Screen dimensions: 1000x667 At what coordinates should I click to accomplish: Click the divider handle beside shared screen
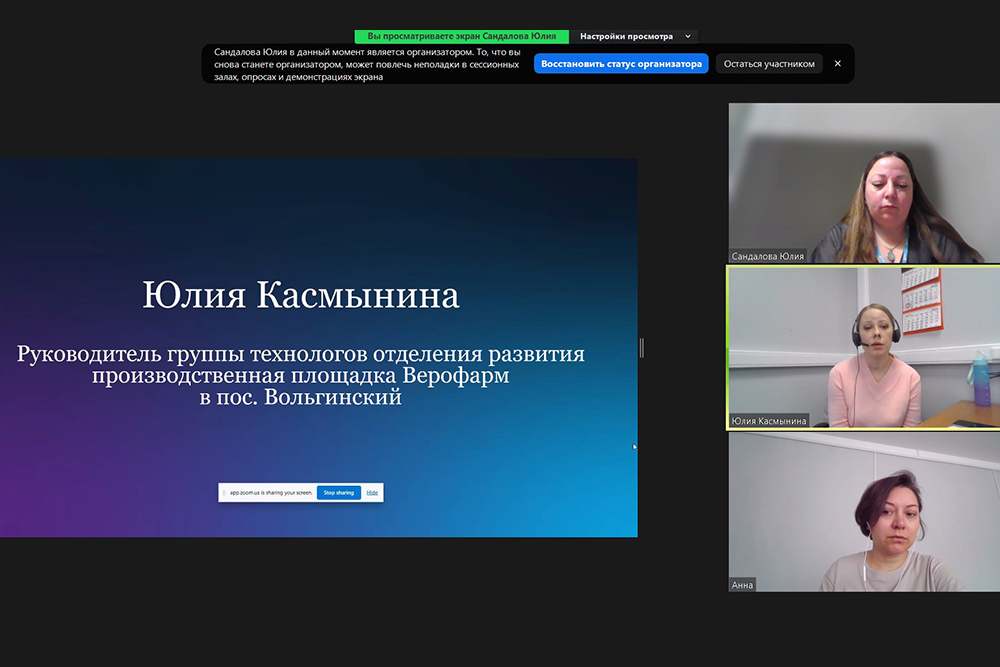pyautogui.click(x=641, y=347)
